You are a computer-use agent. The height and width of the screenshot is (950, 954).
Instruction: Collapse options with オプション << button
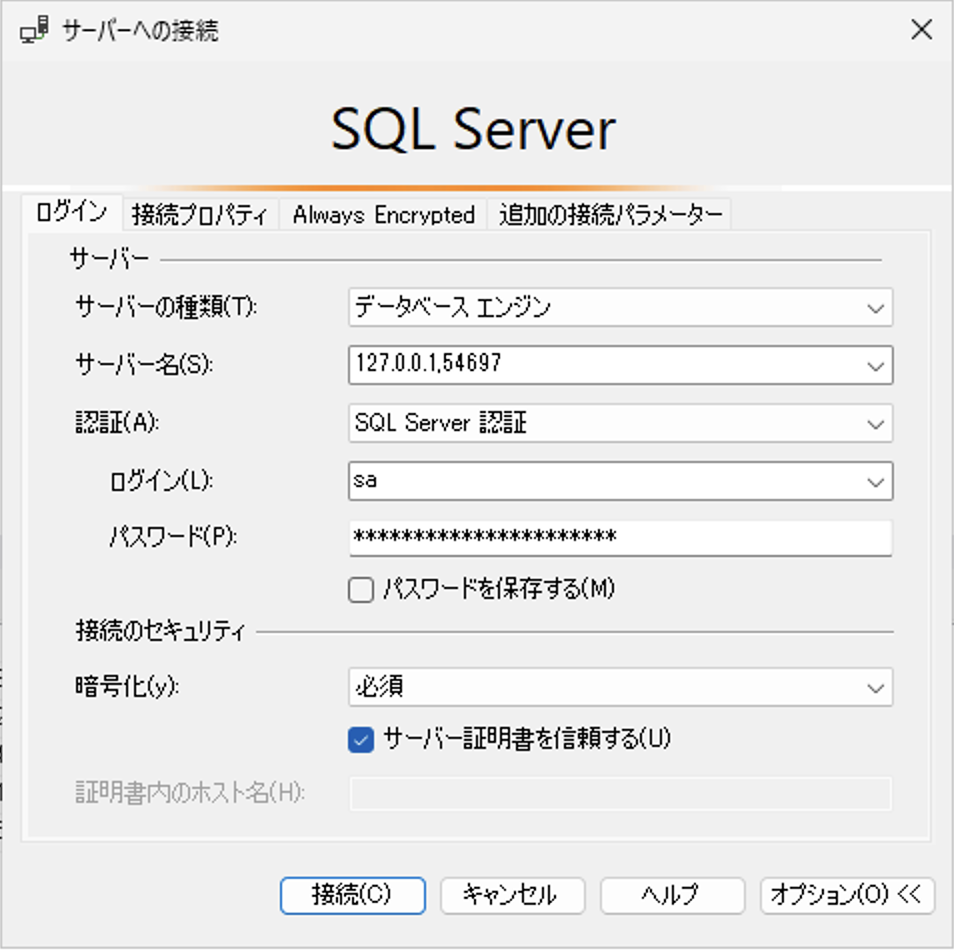pyautogui.click(x=846, y=895)
